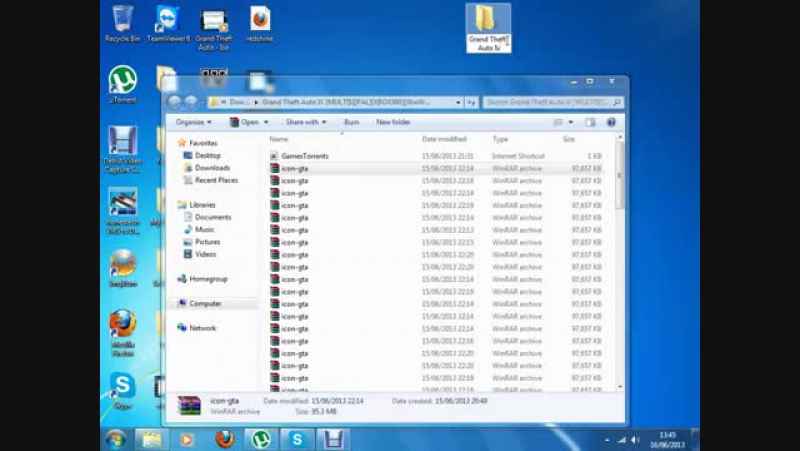Open the Recycle Bin desktop icon
The image size is (800, 451).
click(x=122, y=23)
